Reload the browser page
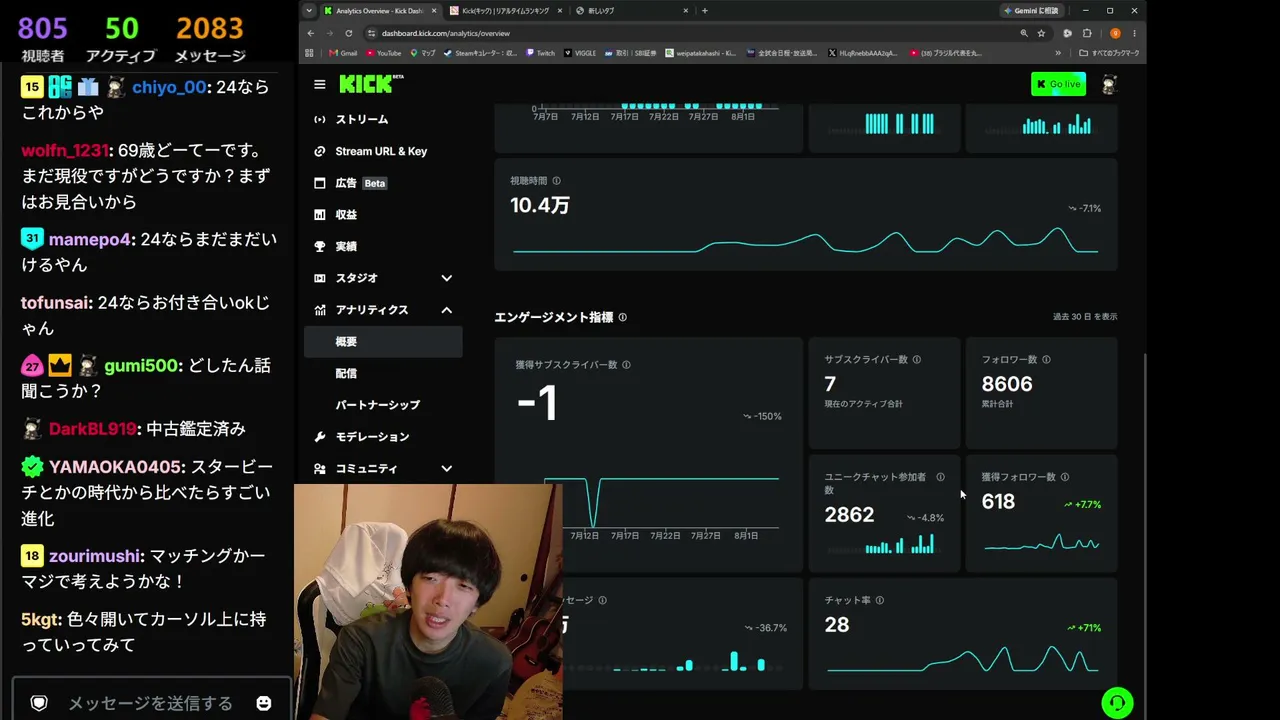The width and height of the screenshot is (1280, 720). [349, 33]
